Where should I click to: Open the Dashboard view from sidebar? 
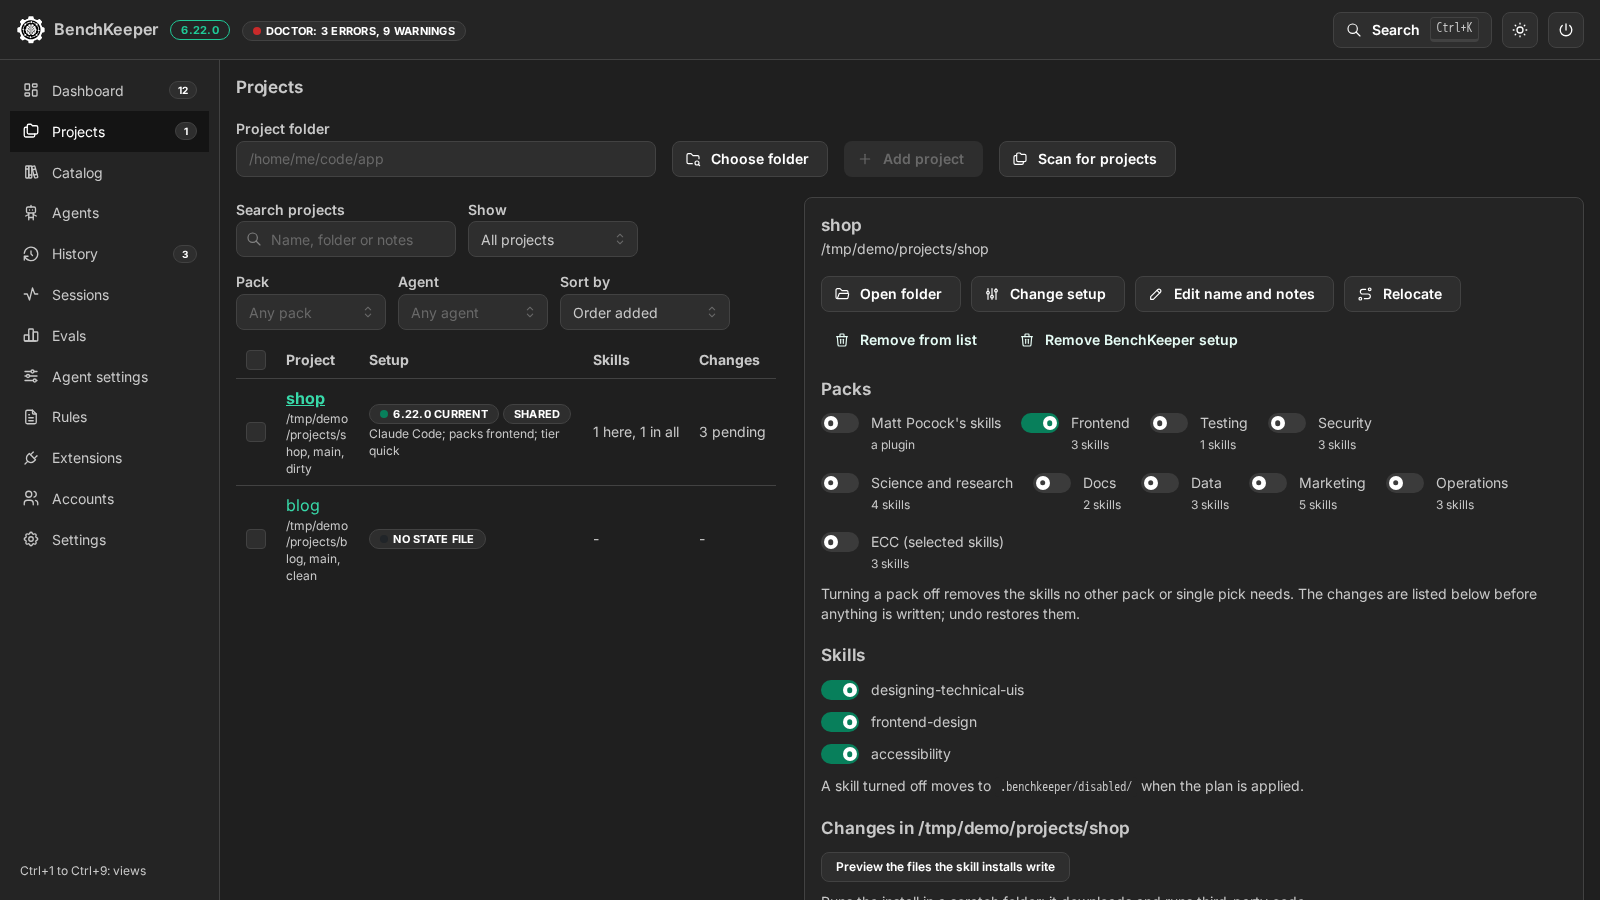109,91
